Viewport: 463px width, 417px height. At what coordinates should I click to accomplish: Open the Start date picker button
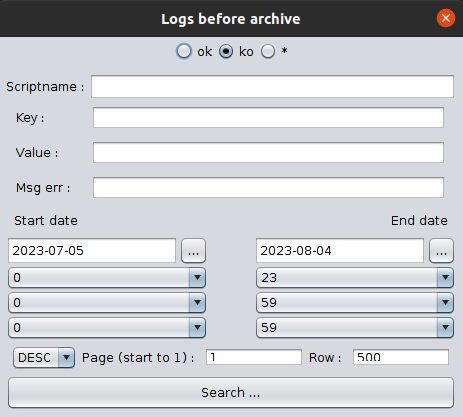click(x=193, y=251)
